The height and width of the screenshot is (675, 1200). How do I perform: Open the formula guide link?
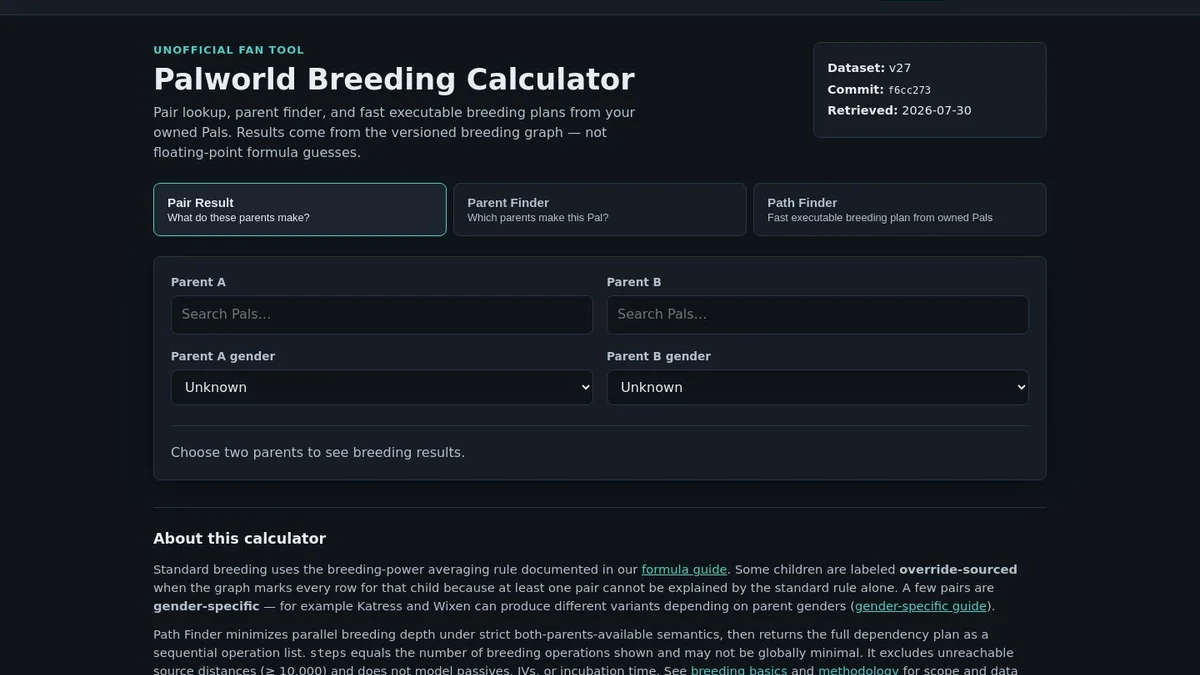coord(684,569)
